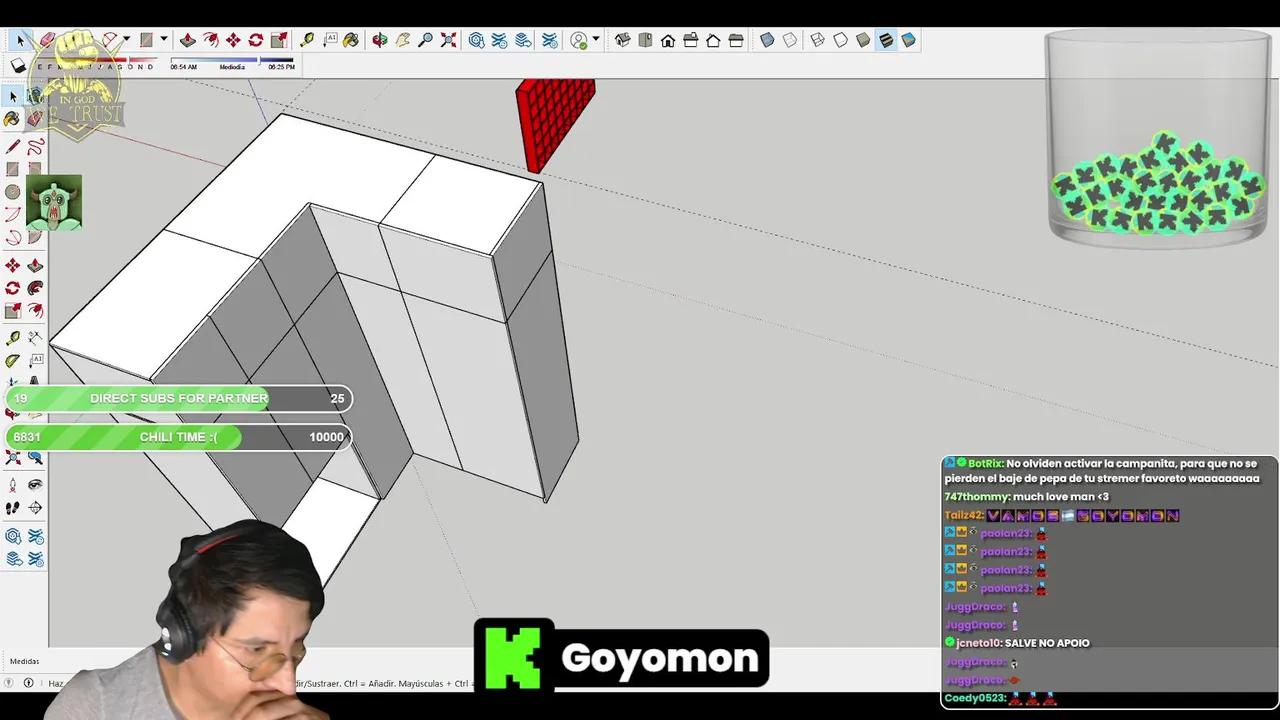Switch to Left view
This screenshot has width=1280, height=720.
click(x=736, y=40)
